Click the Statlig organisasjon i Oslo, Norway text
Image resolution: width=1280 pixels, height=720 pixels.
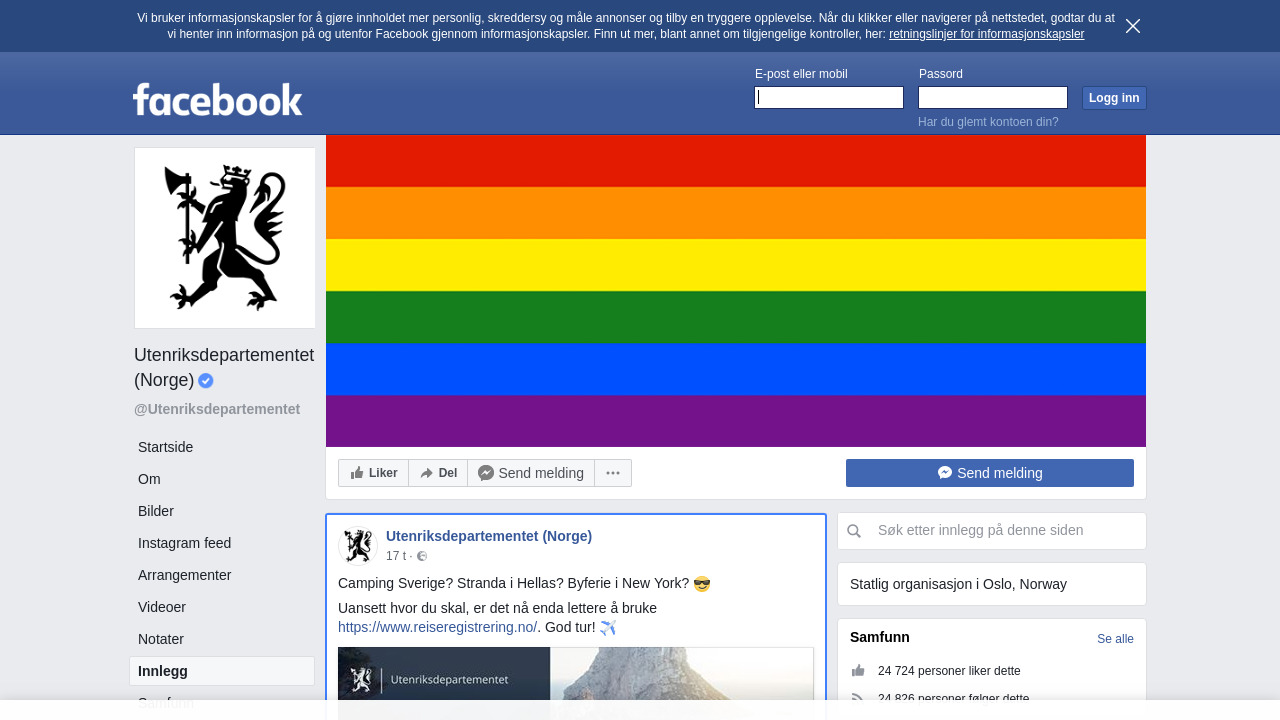tap(958, 584)
